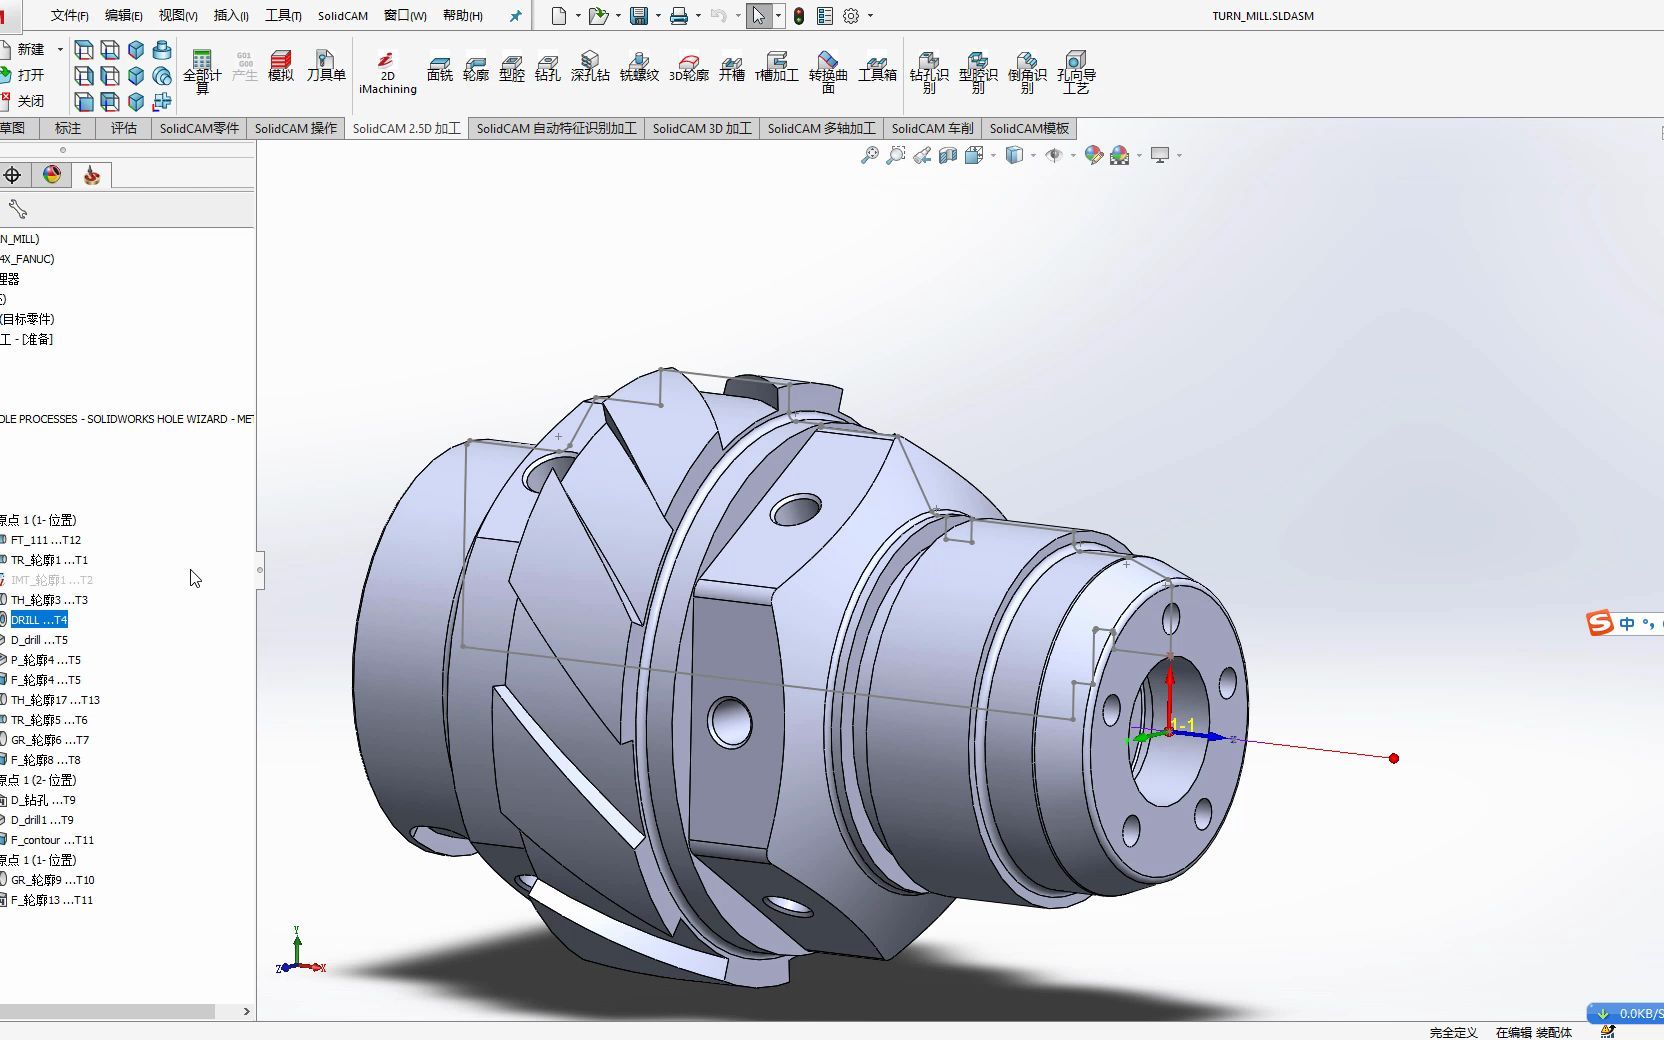Viewport: 1664px width, 1040px height.
Task: Open the display manager panel tab
Action: click(x=52, y=175)
